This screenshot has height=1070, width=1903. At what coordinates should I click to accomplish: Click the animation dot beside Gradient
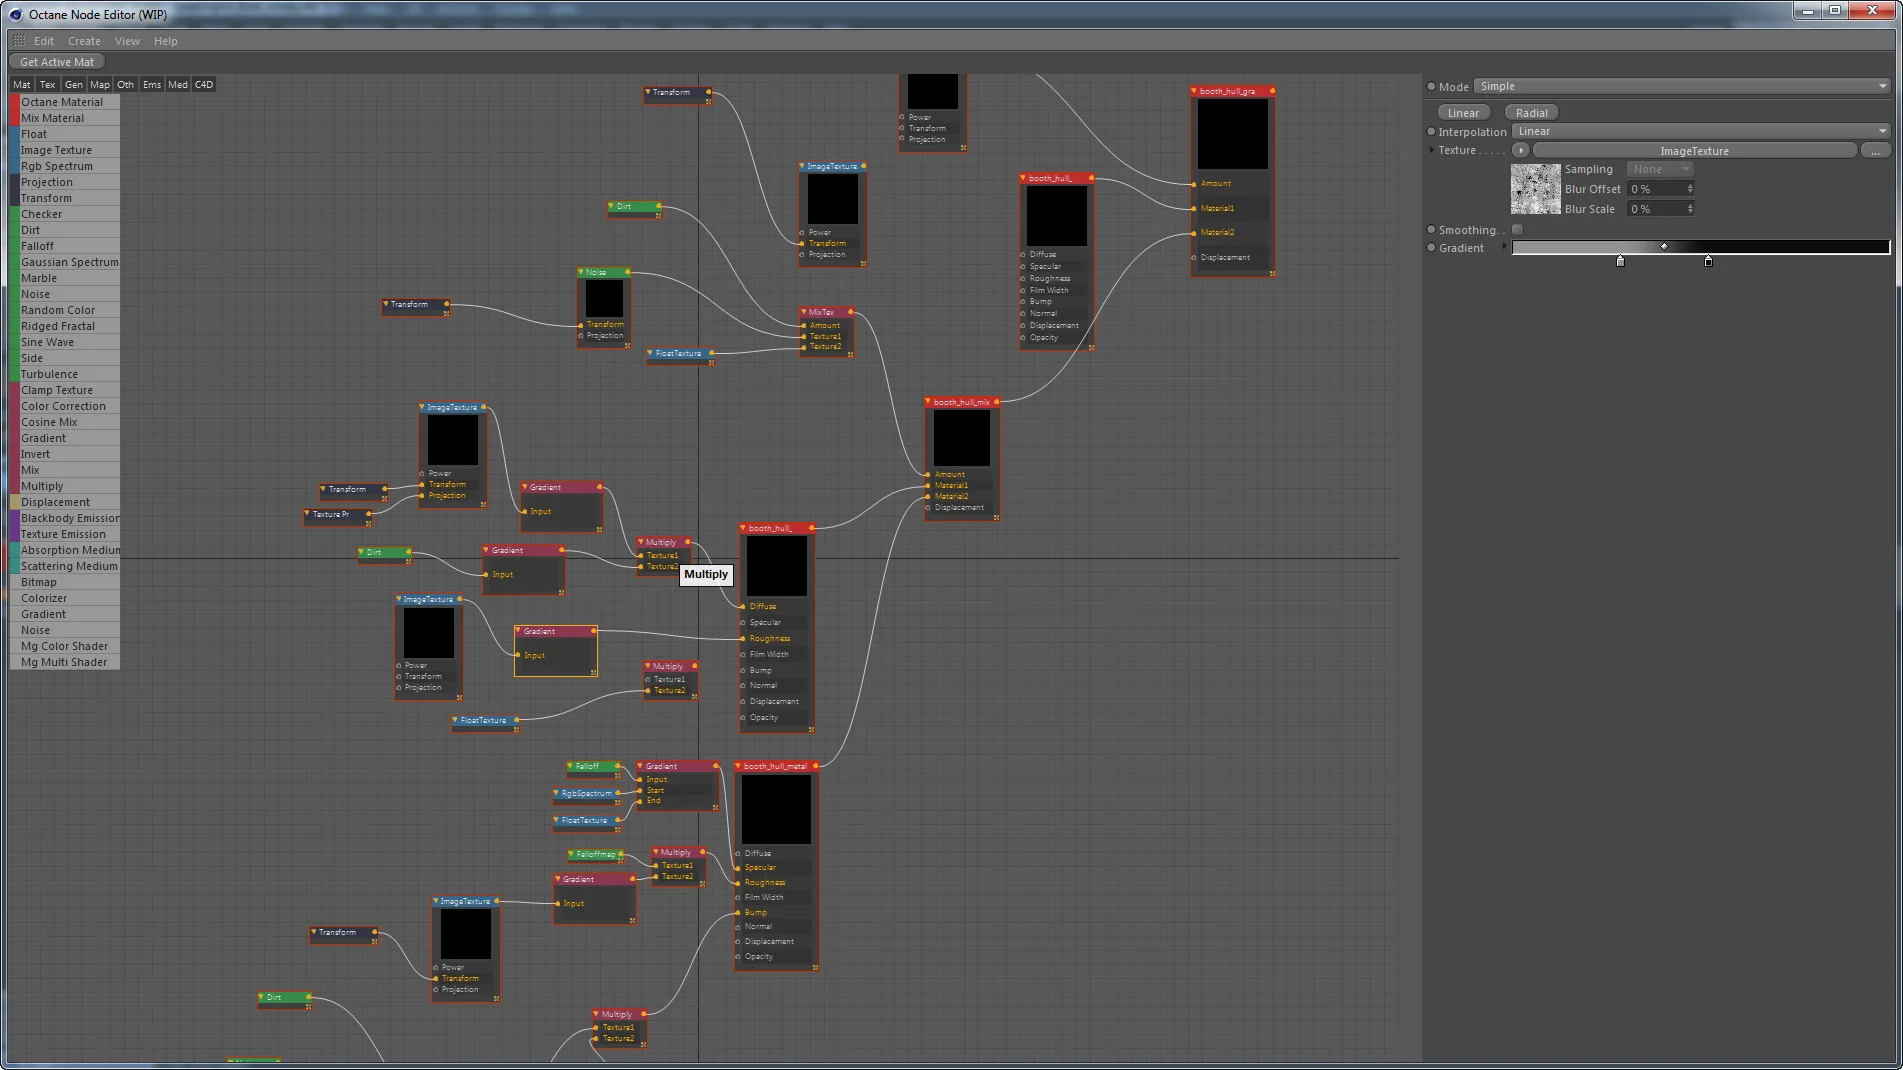click(x=1431, y=248)
